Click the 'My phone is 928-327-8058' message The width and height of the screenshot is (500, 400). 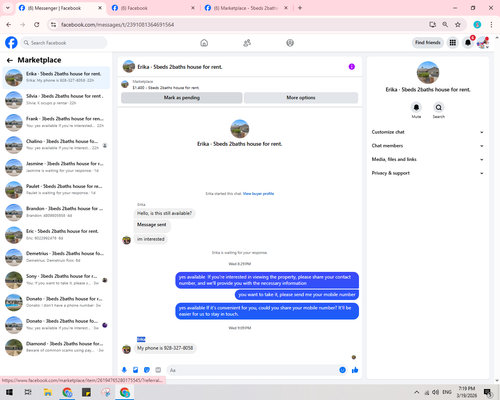pos(165,348)
